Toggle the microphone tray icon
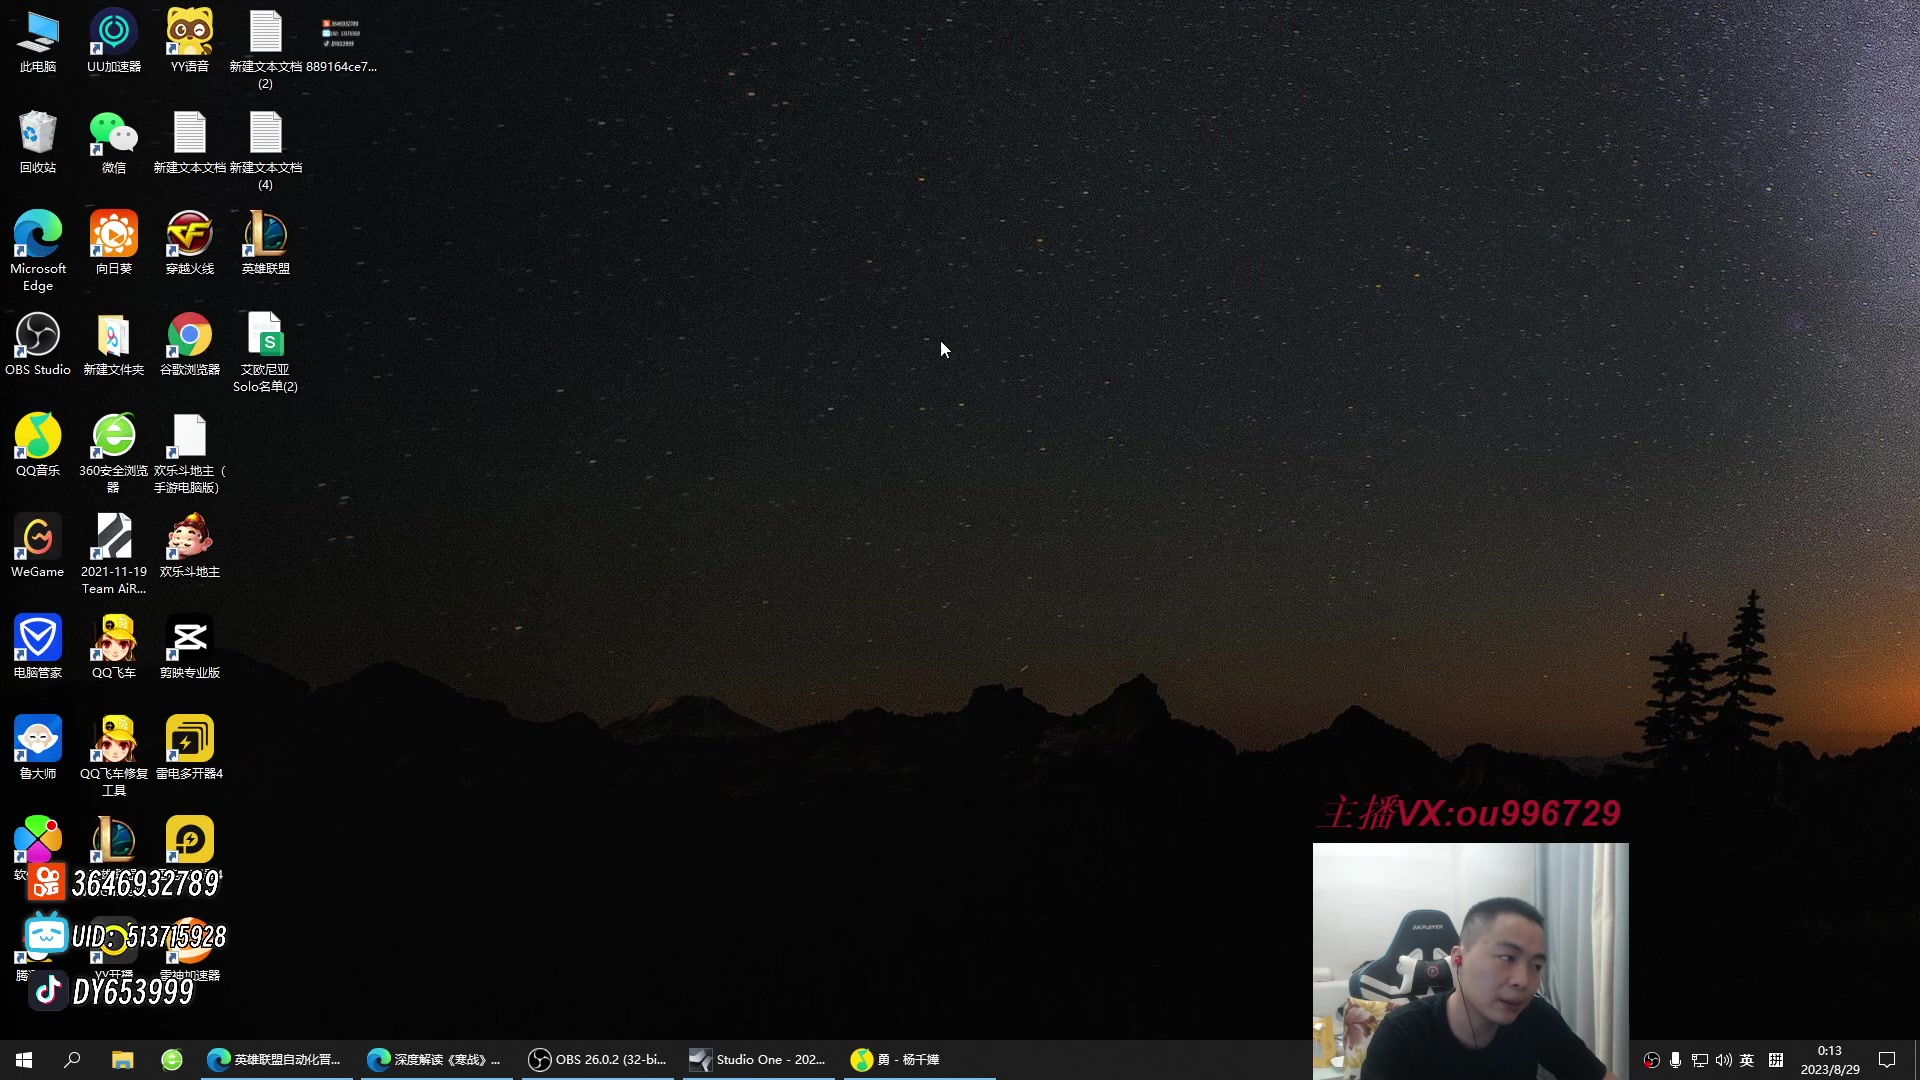Image resolution: width=1920 pixels, height=1080 pixels. [x=1675, y=1060]
